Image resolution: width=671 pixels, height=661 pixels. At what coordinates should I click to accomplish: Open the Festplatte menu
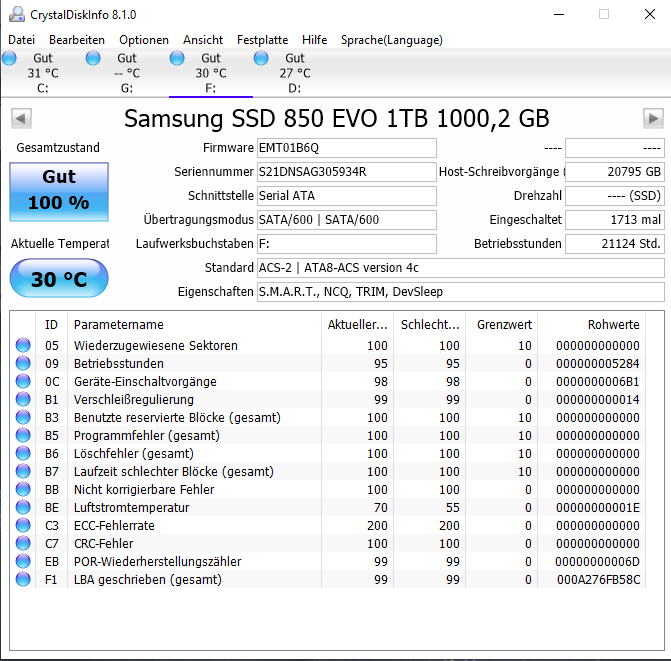coord(262,40)
